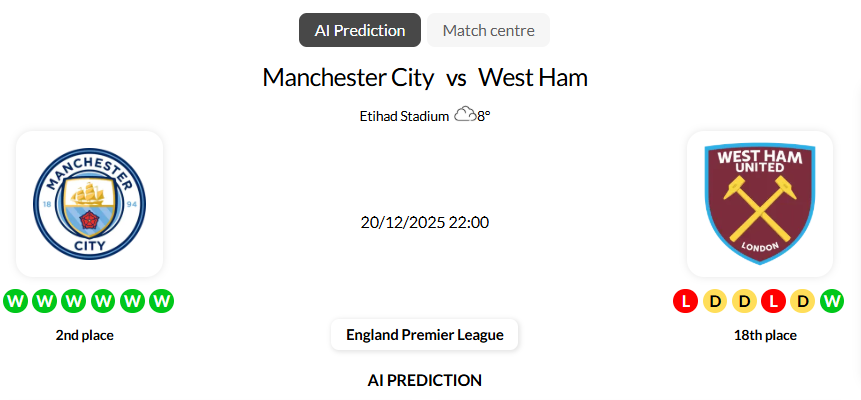This screenshot has height=400, width=861.
Task: Click the Manchester City name in the title
Action: (348, 77)
